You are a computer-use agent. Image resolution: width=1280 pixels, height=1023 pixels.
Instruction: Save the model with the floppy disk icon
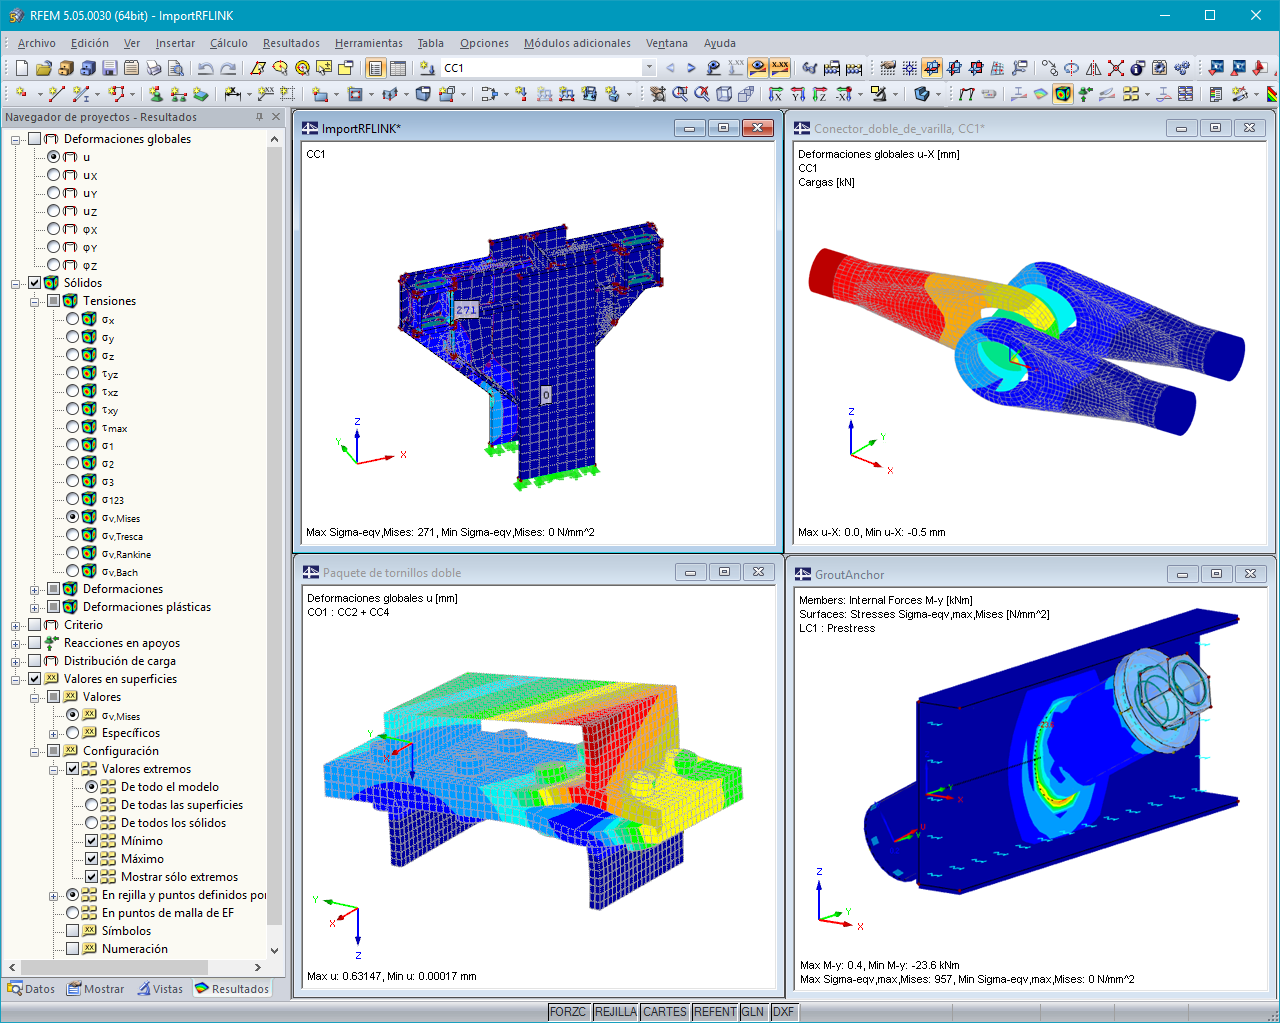[110, 68]
